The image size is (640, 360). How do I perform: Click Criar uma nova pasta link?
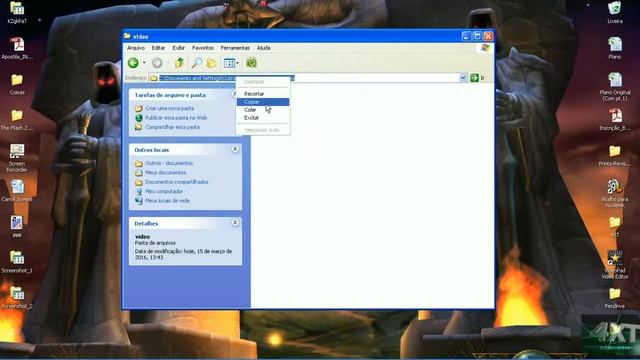pyautogui.click(x=169, y=108)
